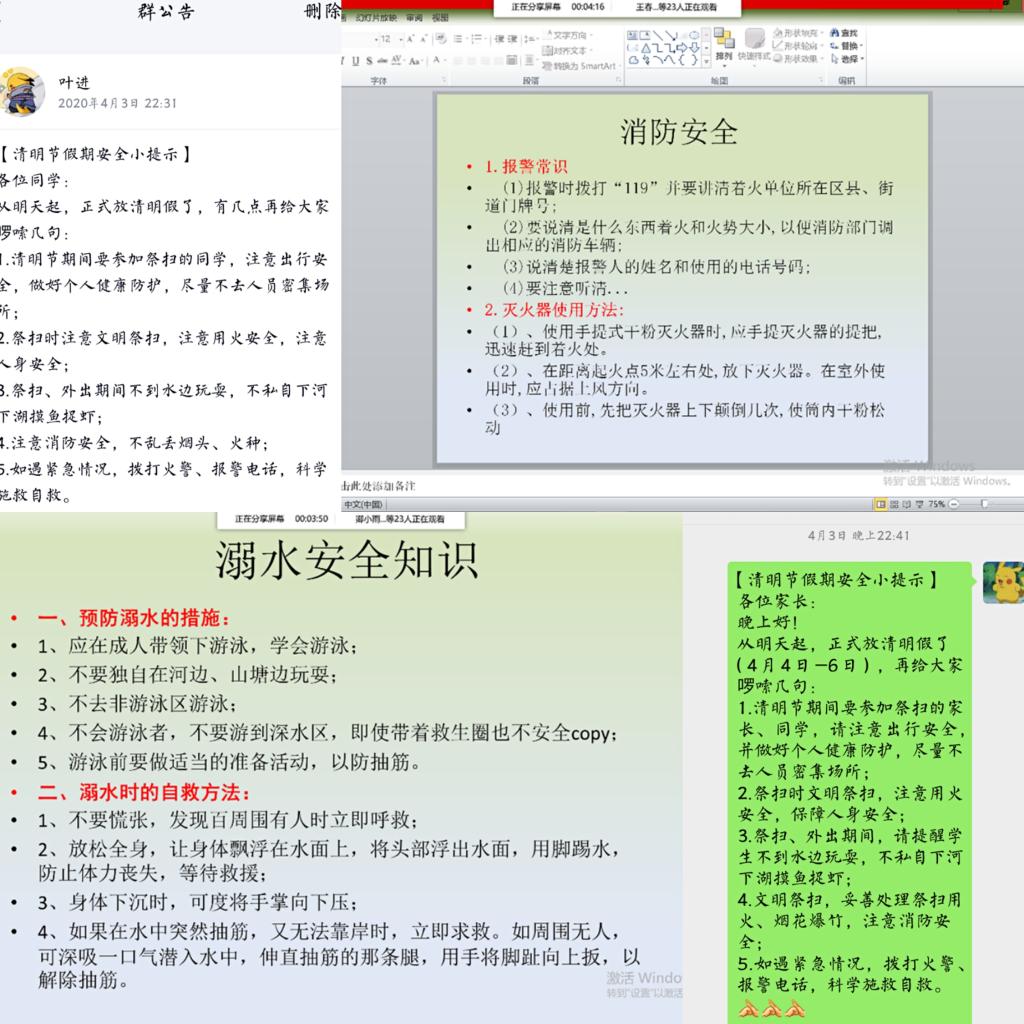Click 删除 in the group notice header
This screenshot has height=1024, width=1024.
(x=321, y=12)
